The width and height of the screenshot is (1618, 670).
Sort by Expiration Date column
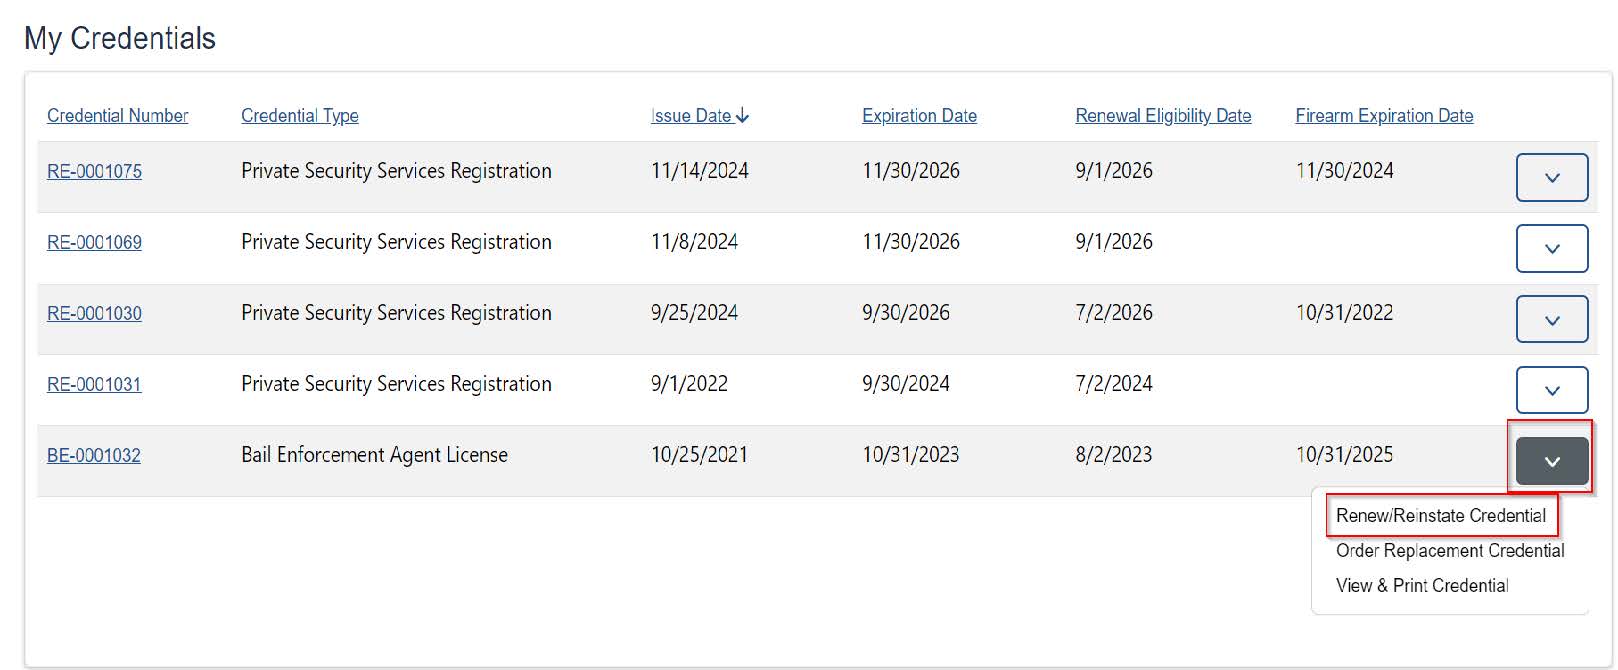point(919,116)
